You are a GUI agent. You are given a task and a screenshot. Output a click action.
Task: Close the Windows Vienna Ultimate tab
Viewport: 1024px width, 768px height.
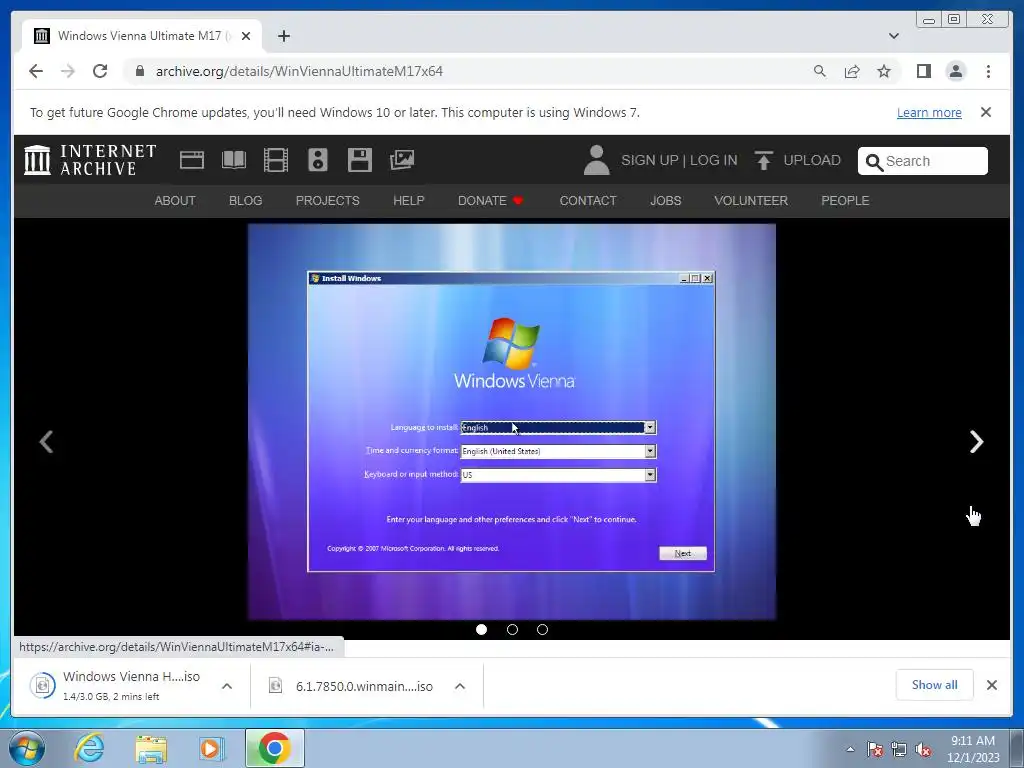click(246, 36)
